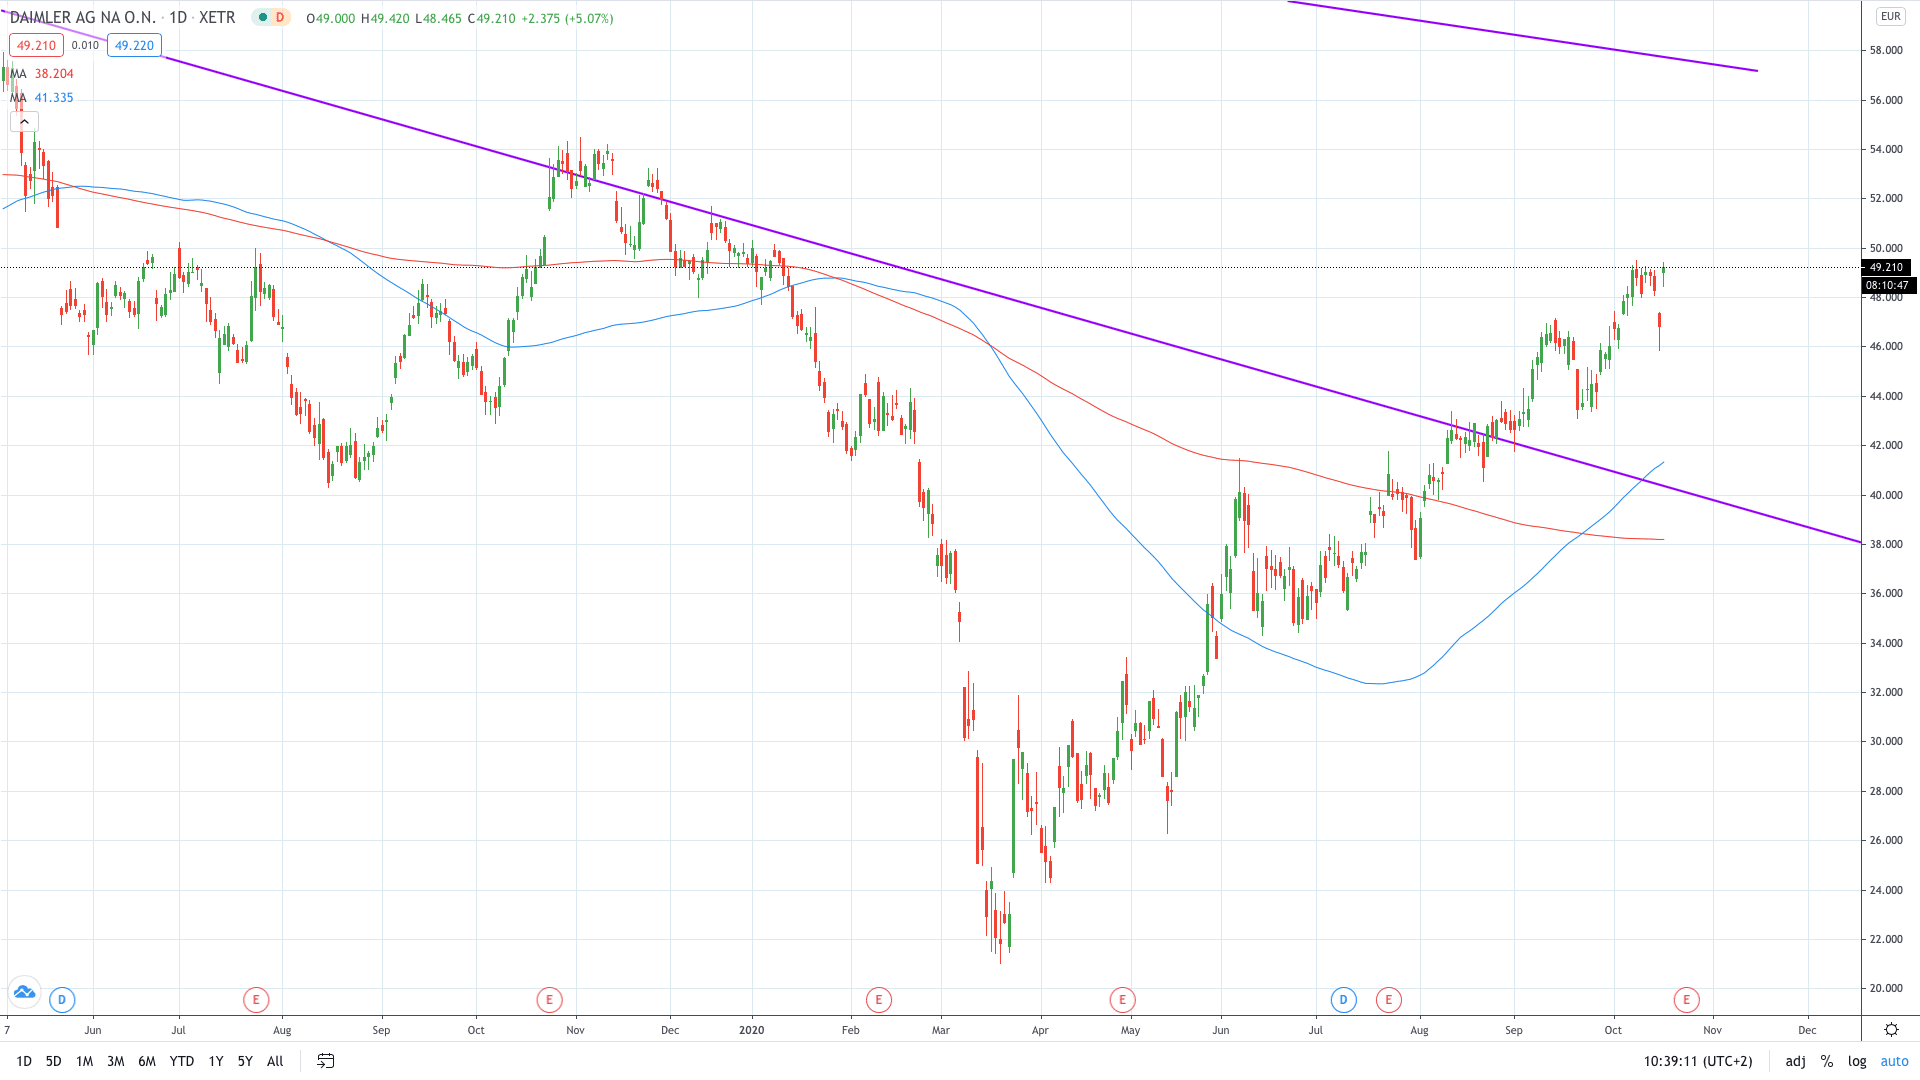Click the 58.000 price scale label

point(1886,50)
